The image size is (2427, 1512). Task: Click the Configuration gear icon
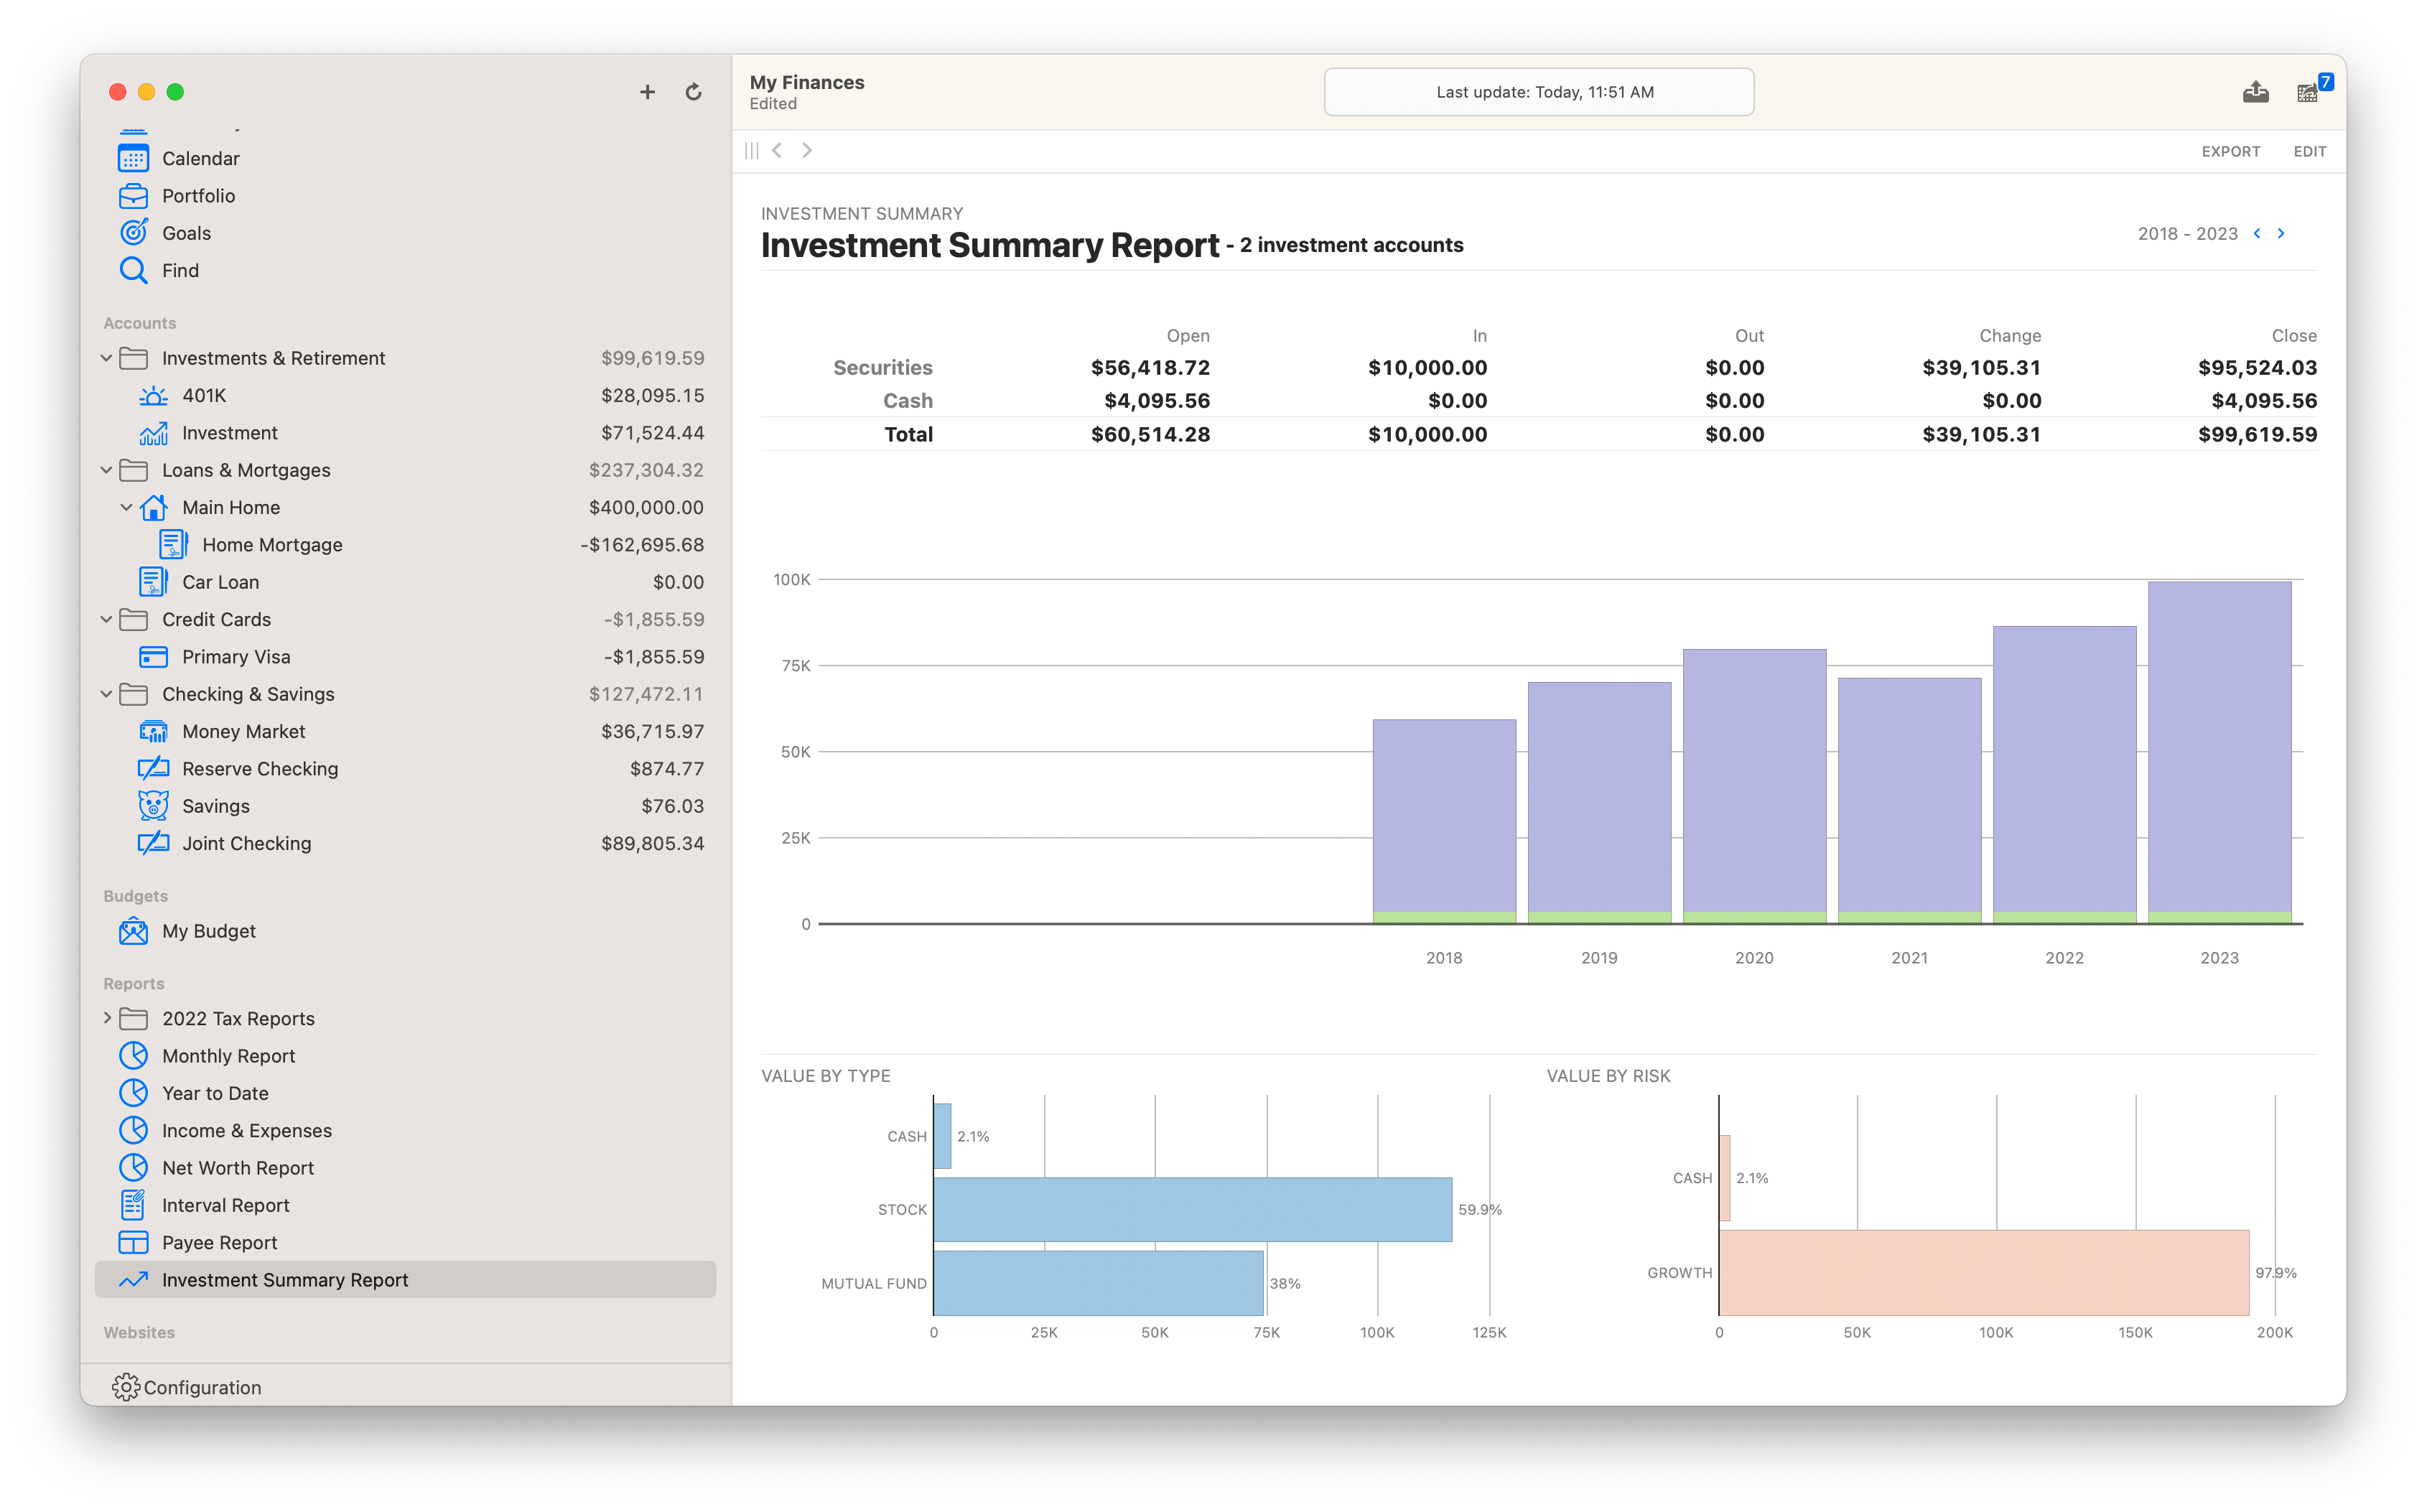[x=126, y=1387]
